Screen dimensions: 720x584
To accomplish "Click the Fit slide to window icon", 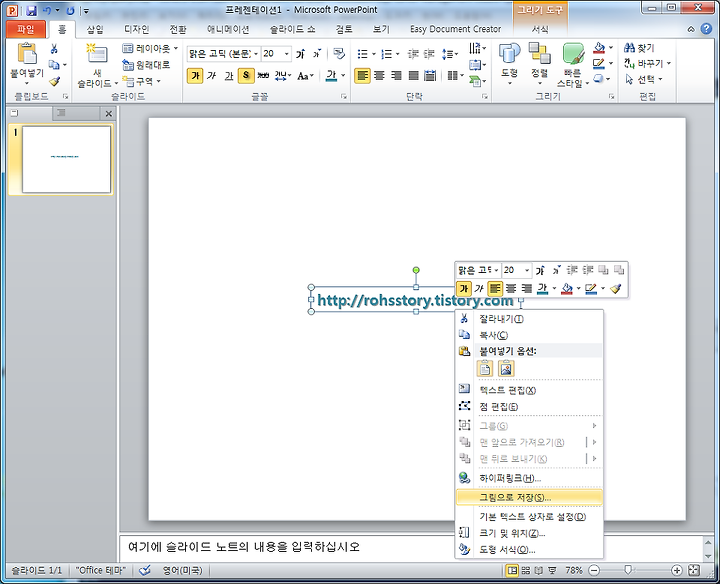I will (x=694, y=570).
